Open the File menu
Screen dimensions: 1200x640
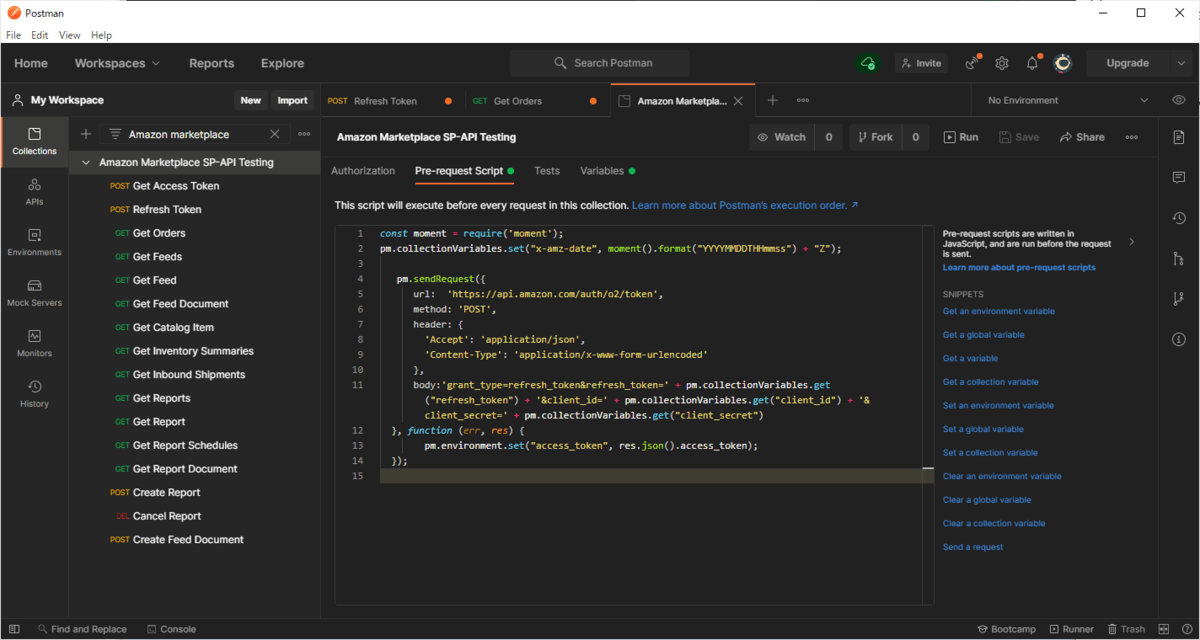coord(14,35)
